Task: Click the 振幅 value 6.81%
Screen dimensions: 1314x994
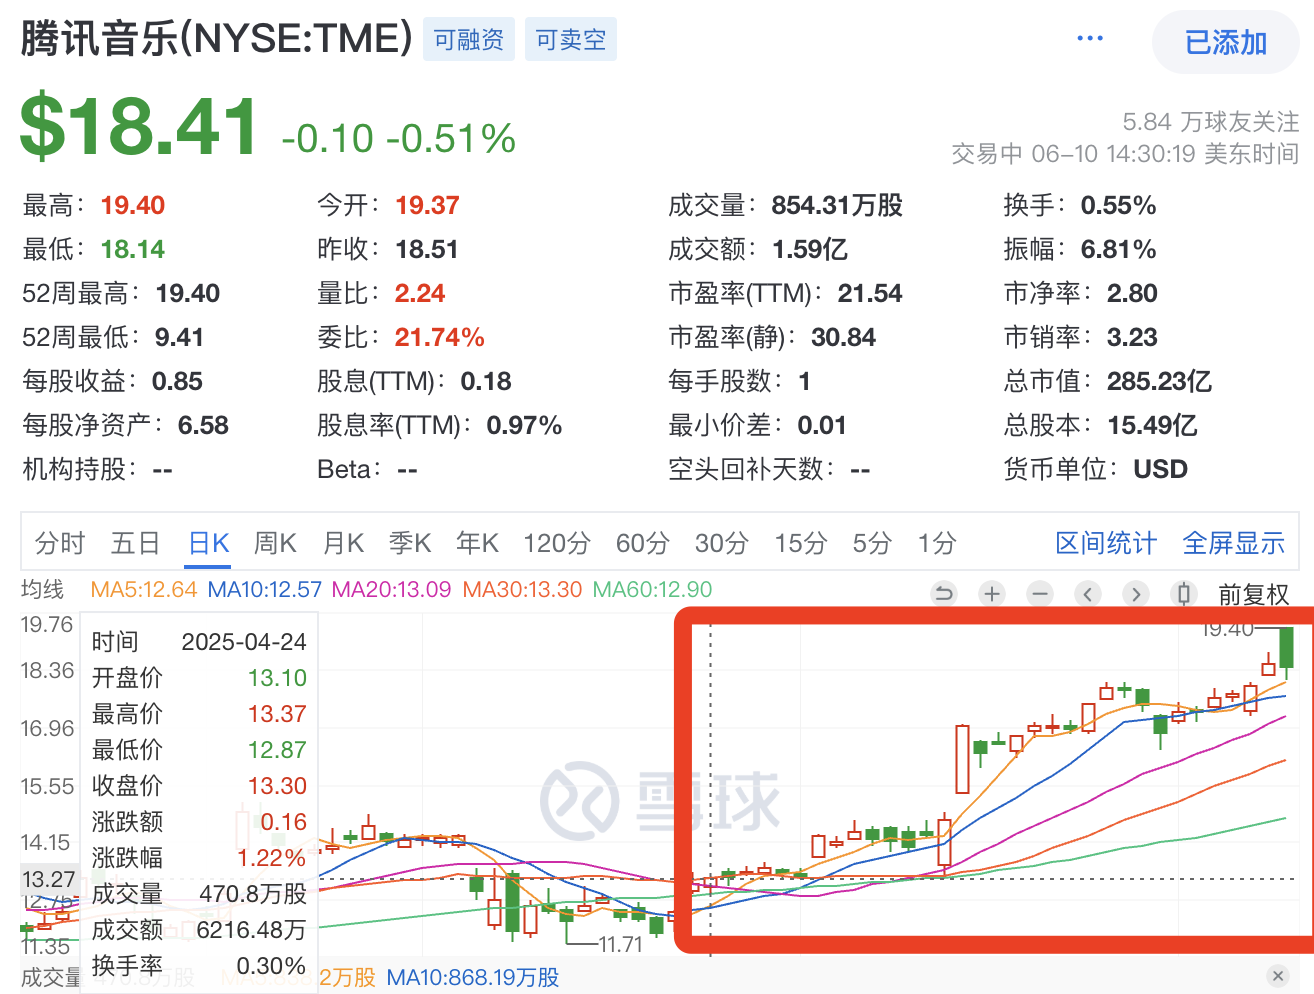Action: (x=1118, y=249)
